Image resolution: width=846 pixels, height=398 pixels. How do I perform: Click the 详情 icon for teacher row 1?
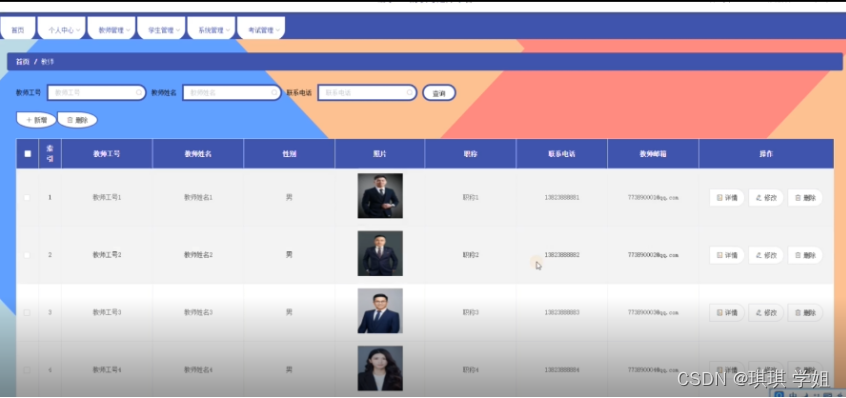719,198
